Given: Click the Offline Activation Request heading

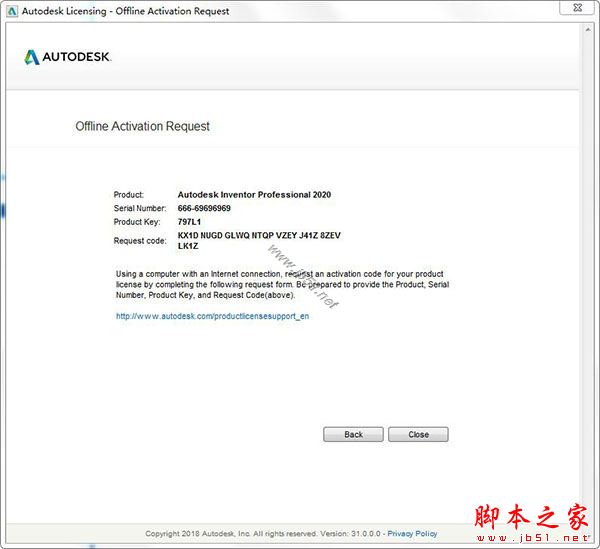Looking at the screenshot, I should (x=142, y=126).
